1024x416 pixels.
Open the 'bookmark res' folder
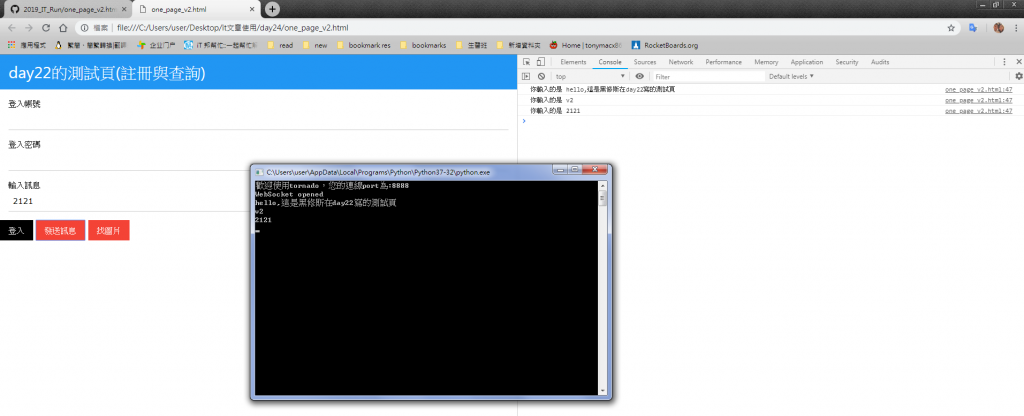click(x=362, y=46)
